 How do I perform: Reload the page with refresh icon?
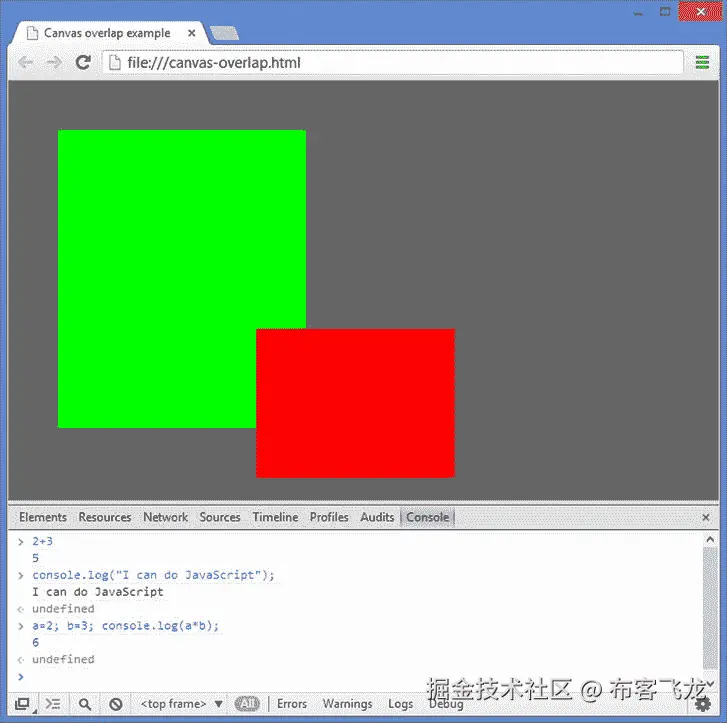pos(83,62)
